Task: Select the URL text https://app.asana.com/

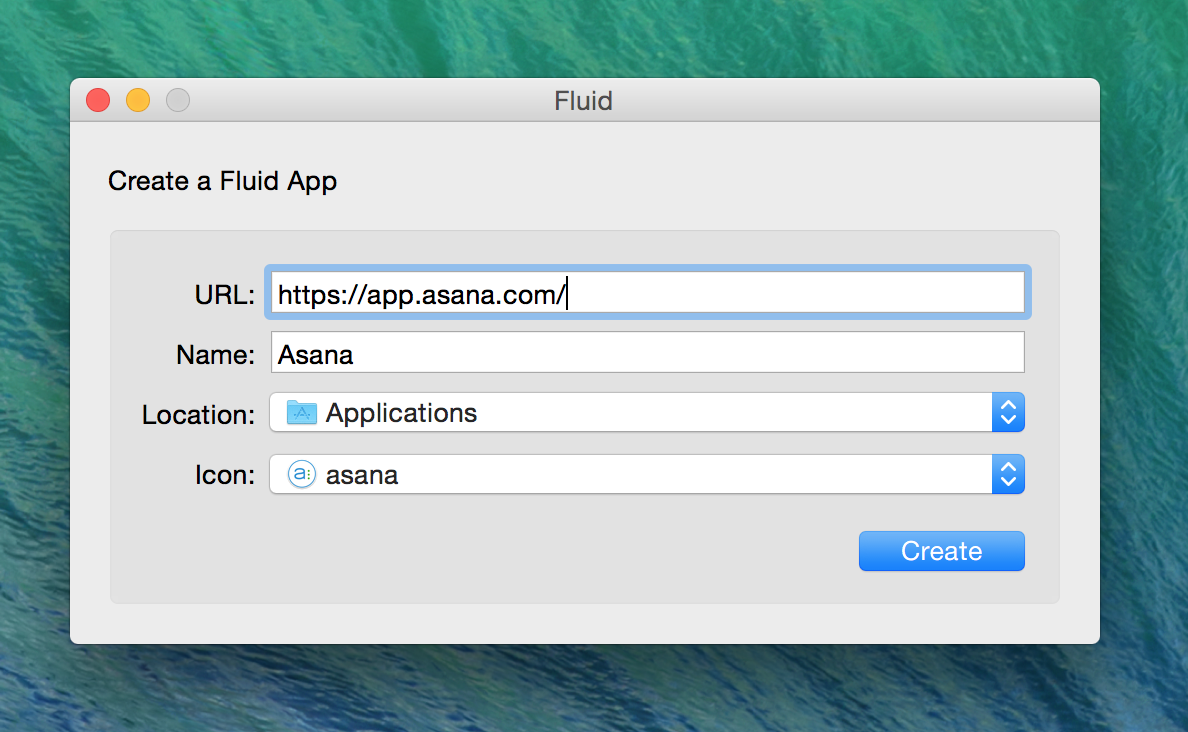Action: coord(421,293)
